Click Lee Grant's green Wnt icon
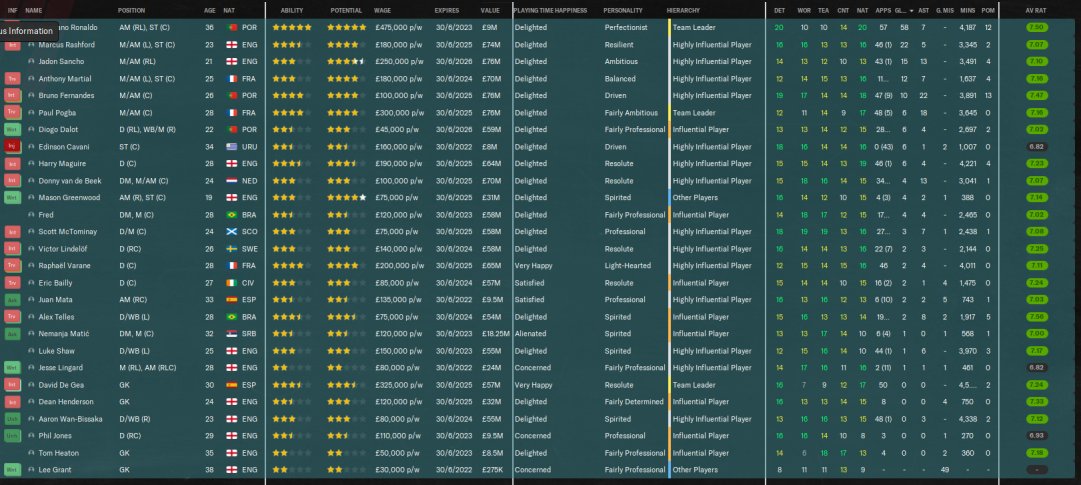 [x=12, y=470]
